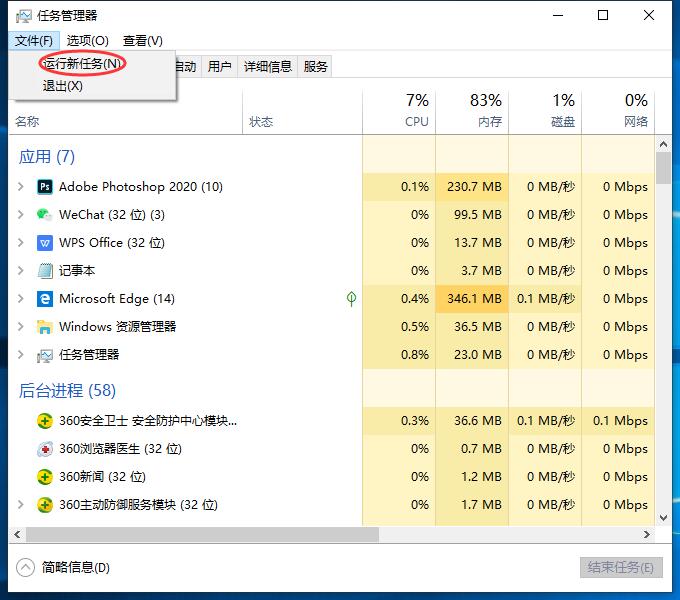
Task: Expand the Microsoft Edge (14) row
Action: click(x=20, y=299)
